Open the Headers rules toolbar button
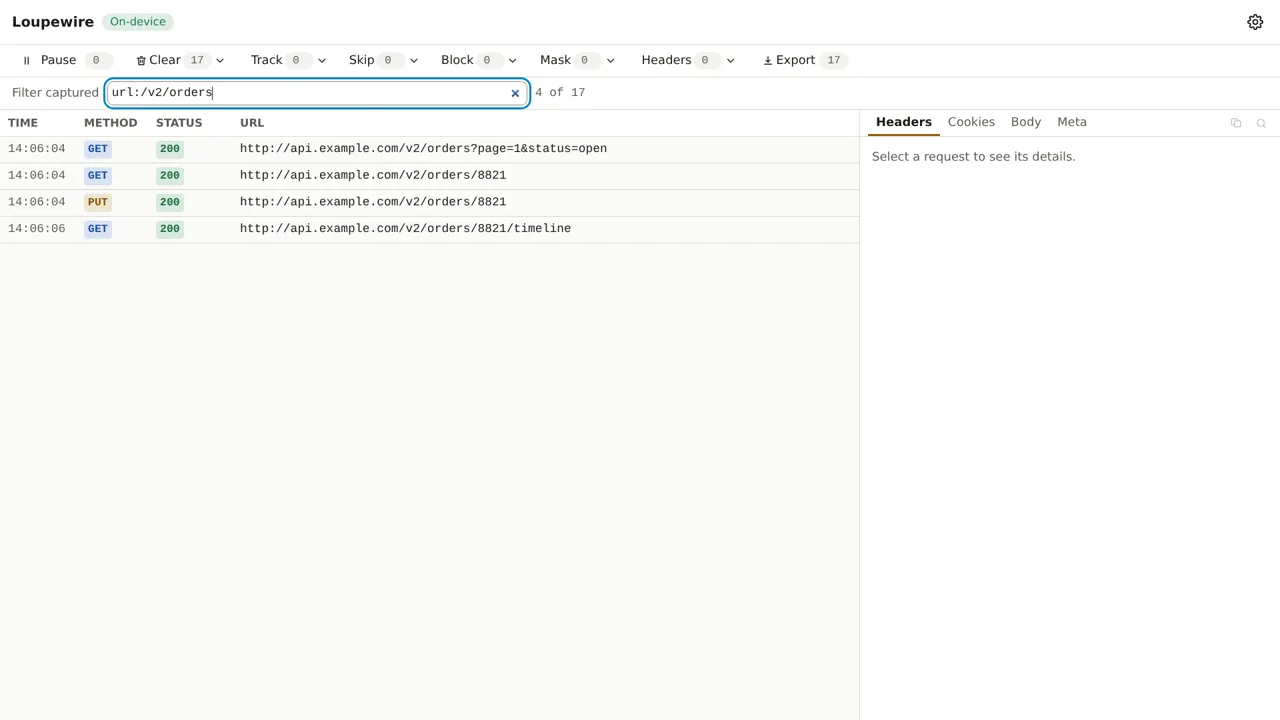Viewport: 1280px width, 720px height. coord(679,60)
